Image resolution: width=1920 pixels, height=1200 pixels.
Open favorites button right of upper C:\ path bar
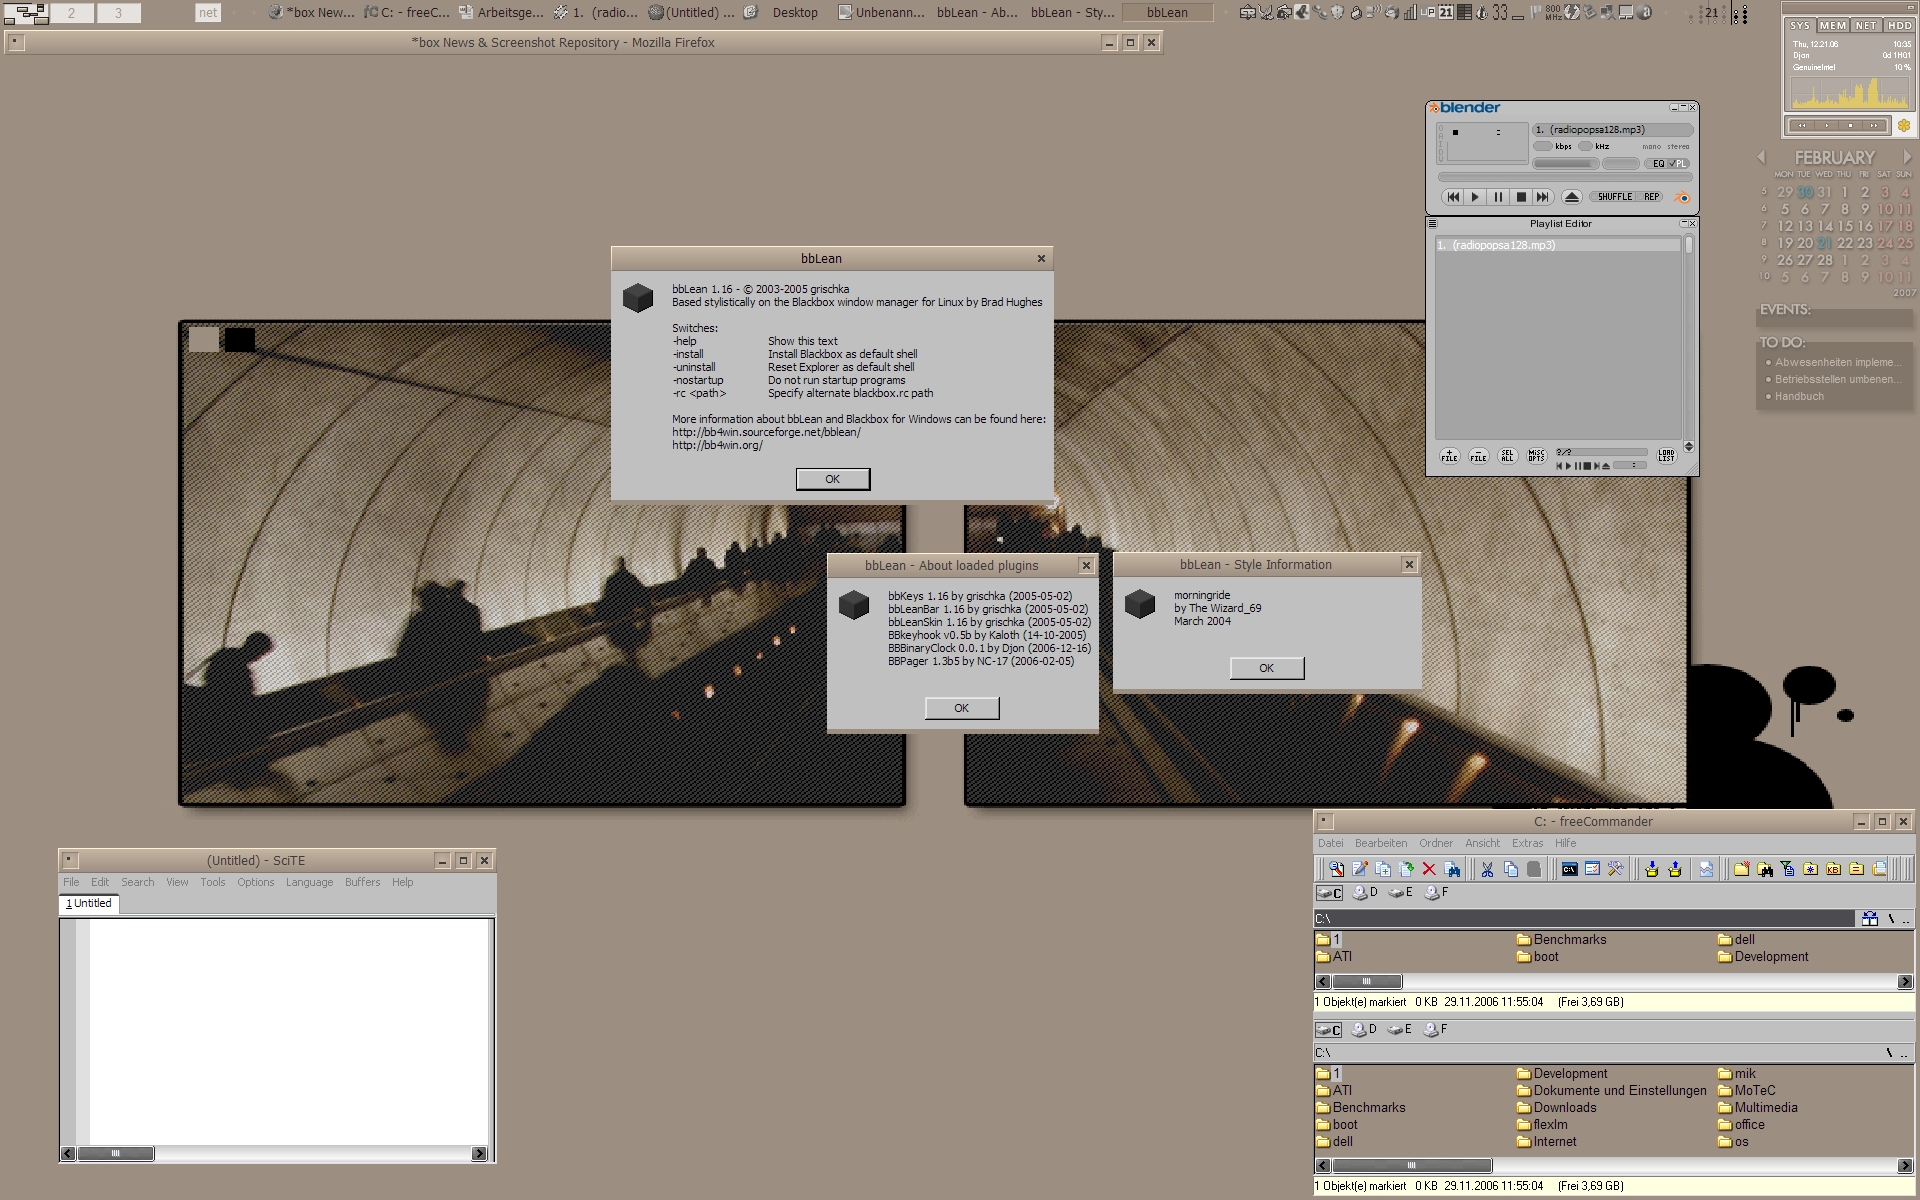pos(1870,919)
